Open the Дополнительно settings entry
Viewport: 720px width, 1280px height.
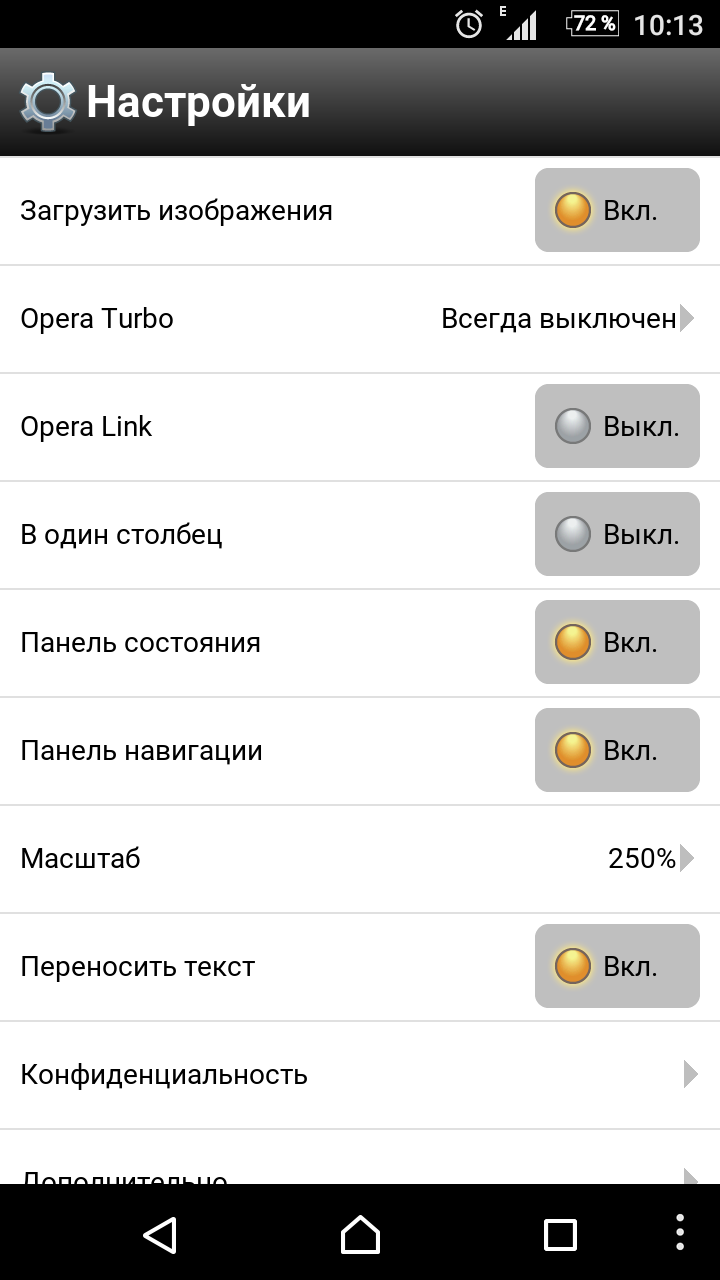[124, 1174]
